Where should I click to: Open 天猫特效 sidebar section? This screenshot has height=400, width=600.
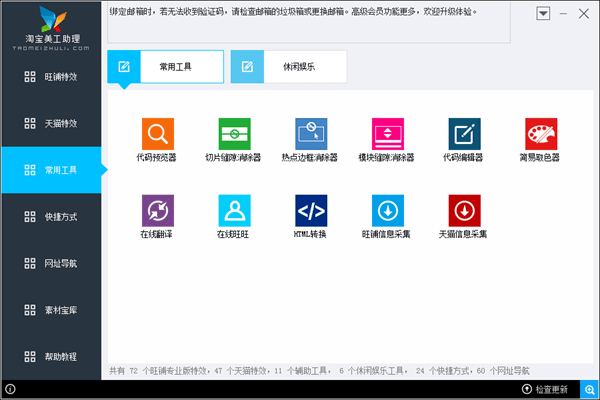(51, 124)
